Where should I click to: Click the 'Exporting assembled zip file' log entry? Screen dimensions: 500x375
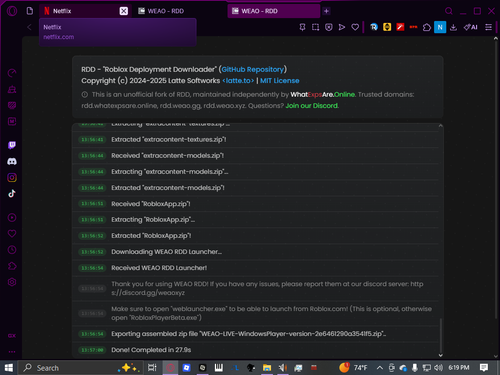tap(256, 334)
